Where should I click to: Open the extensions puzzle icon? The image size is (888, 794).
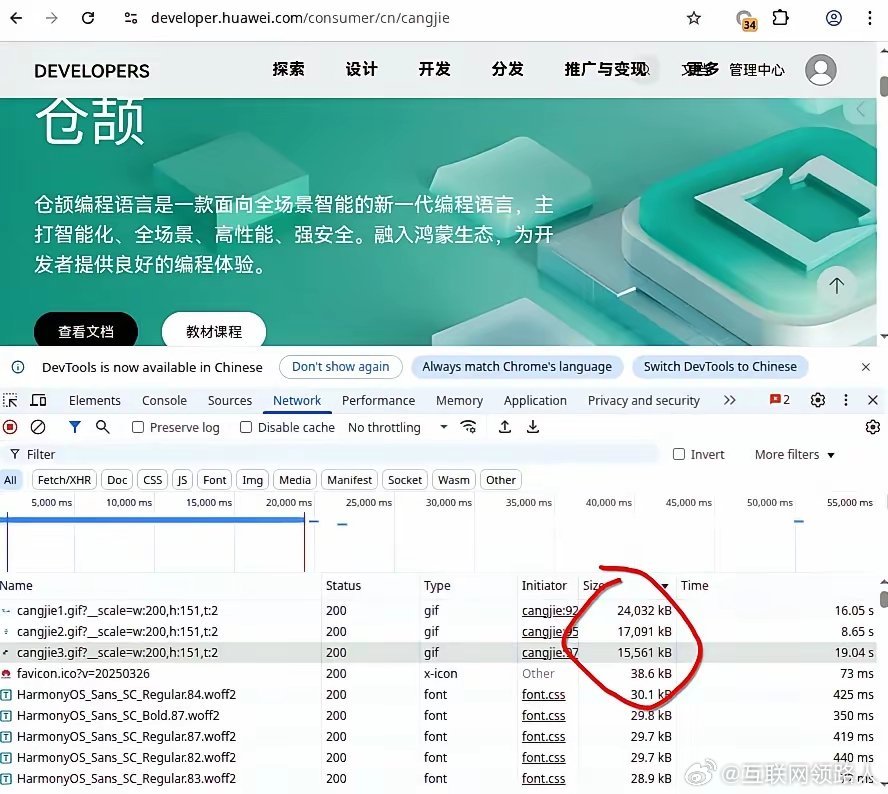tap(780, 18)
